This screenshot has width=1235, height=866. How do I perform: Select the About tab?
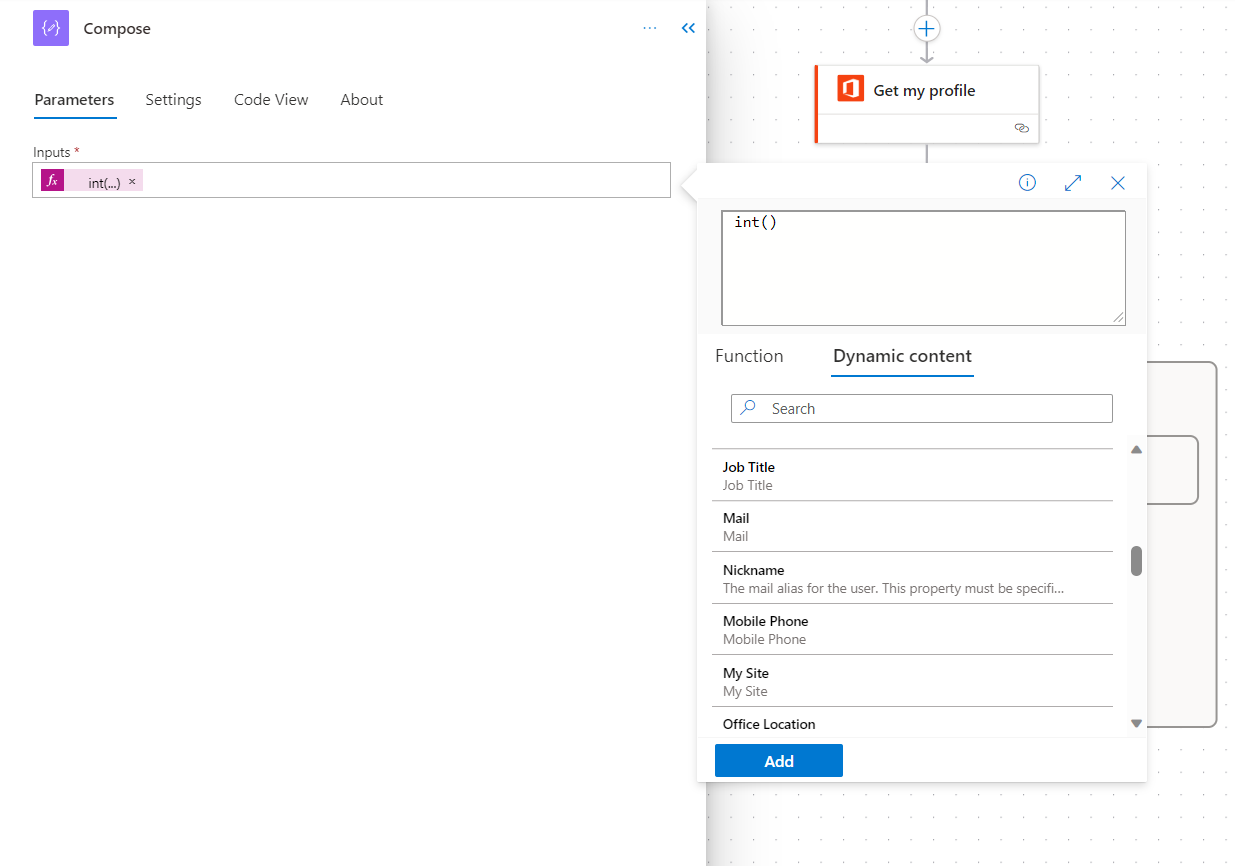(361, 100)
